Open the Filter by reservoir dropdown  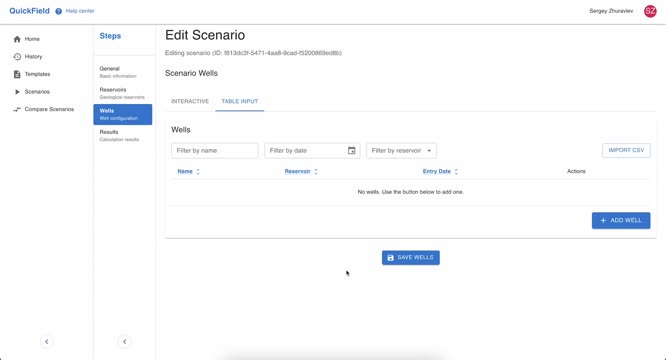pyautogui.click(x=401, y=151)
